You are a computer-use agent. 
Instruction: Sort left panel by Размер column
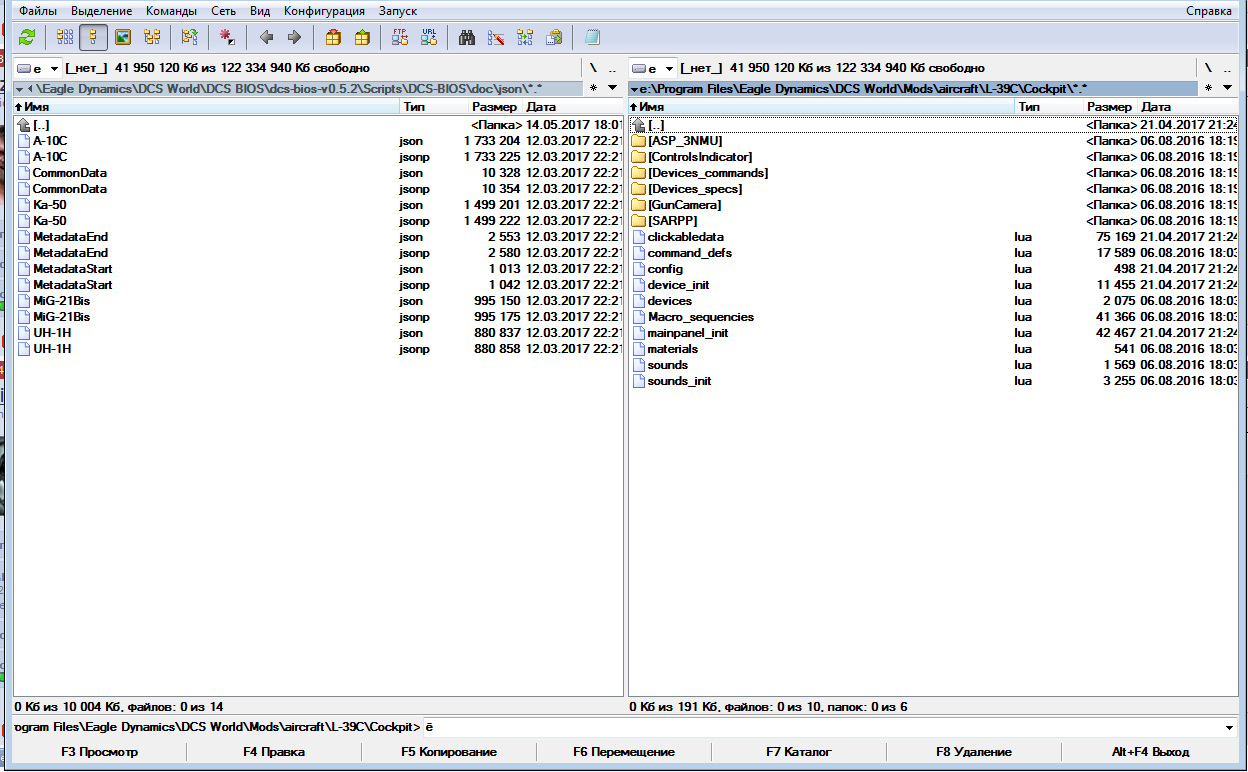[494, 106]
